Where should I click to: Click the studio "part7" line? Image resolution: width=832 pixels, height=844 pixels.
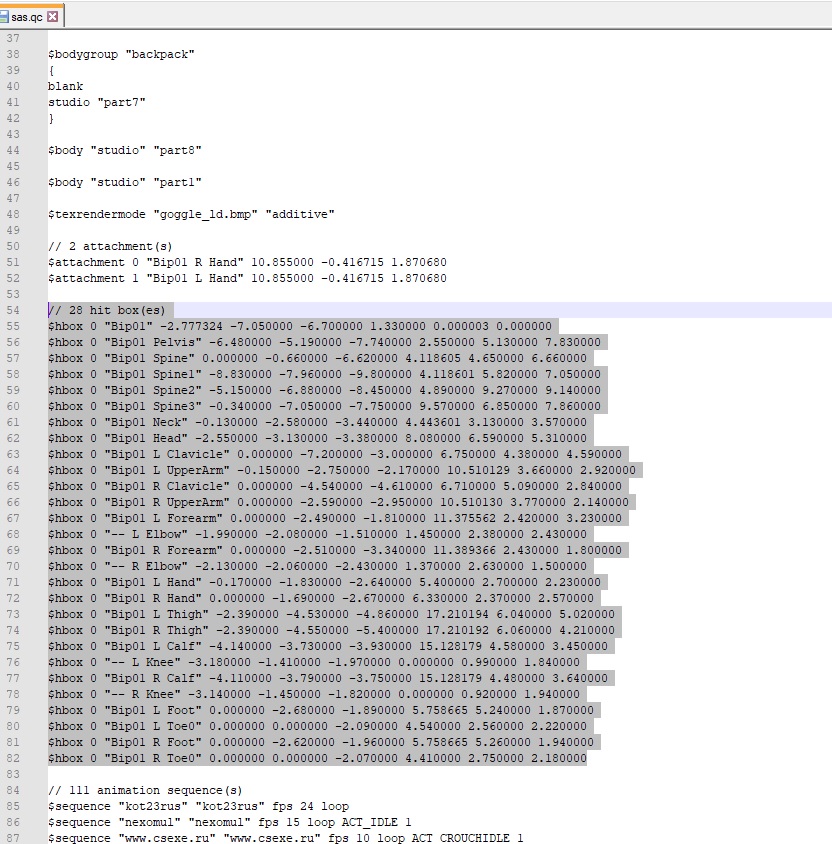coord(97,102)
